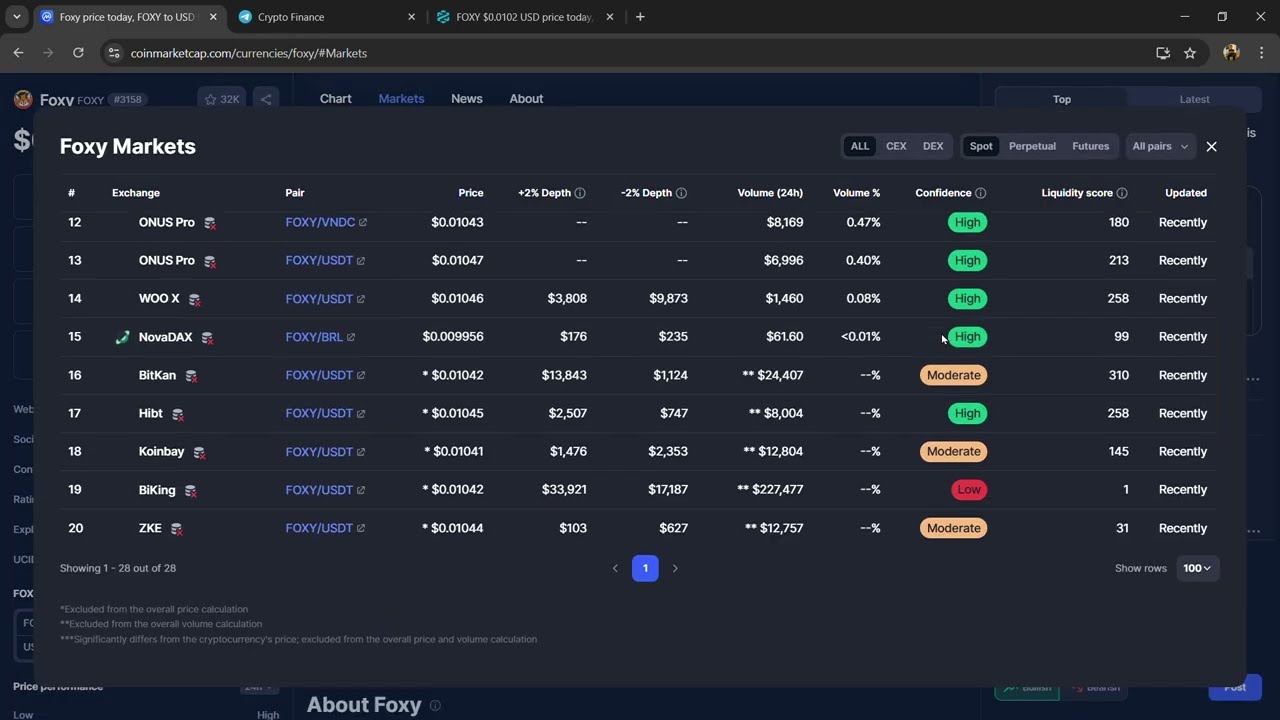This screenshot has width=1280, height=720.
Task: Select the Spot market filter
Action: pos(981,146)
